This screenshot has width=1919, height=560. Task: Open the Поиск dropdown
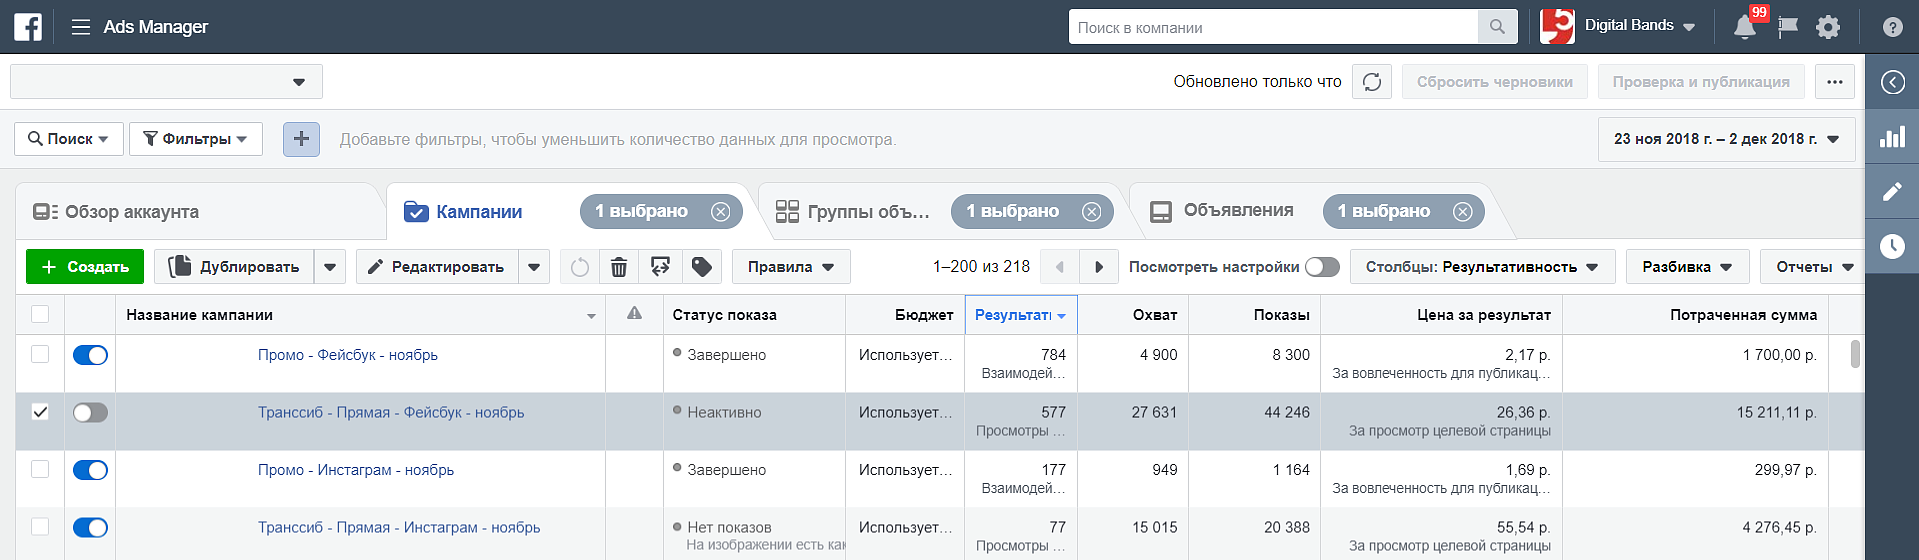[x=69, y=139]
